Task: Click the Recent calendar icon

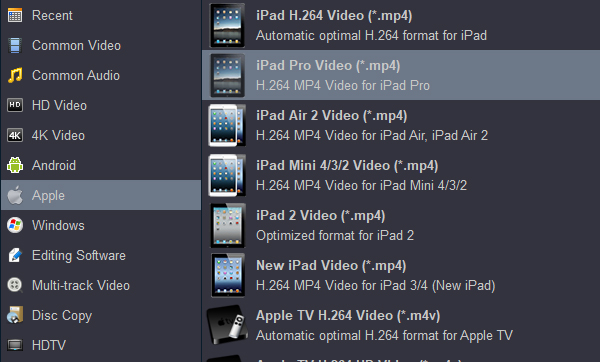Action: [x=15, y=16]
